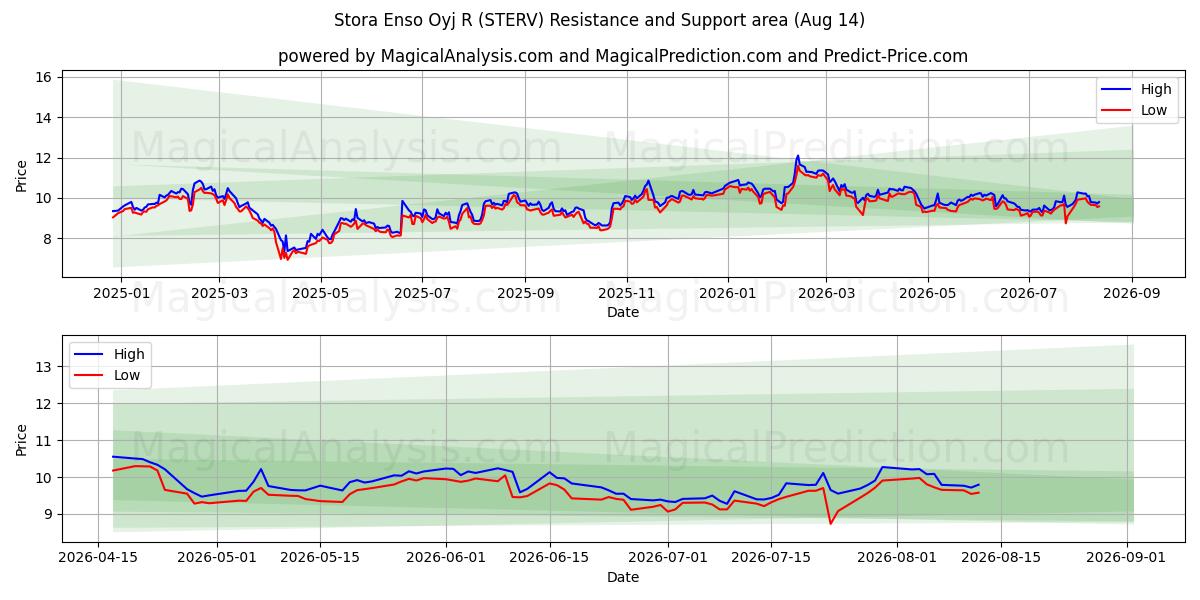
Task: Click the '2026-08-01' tick label
Action: [897, 559]
